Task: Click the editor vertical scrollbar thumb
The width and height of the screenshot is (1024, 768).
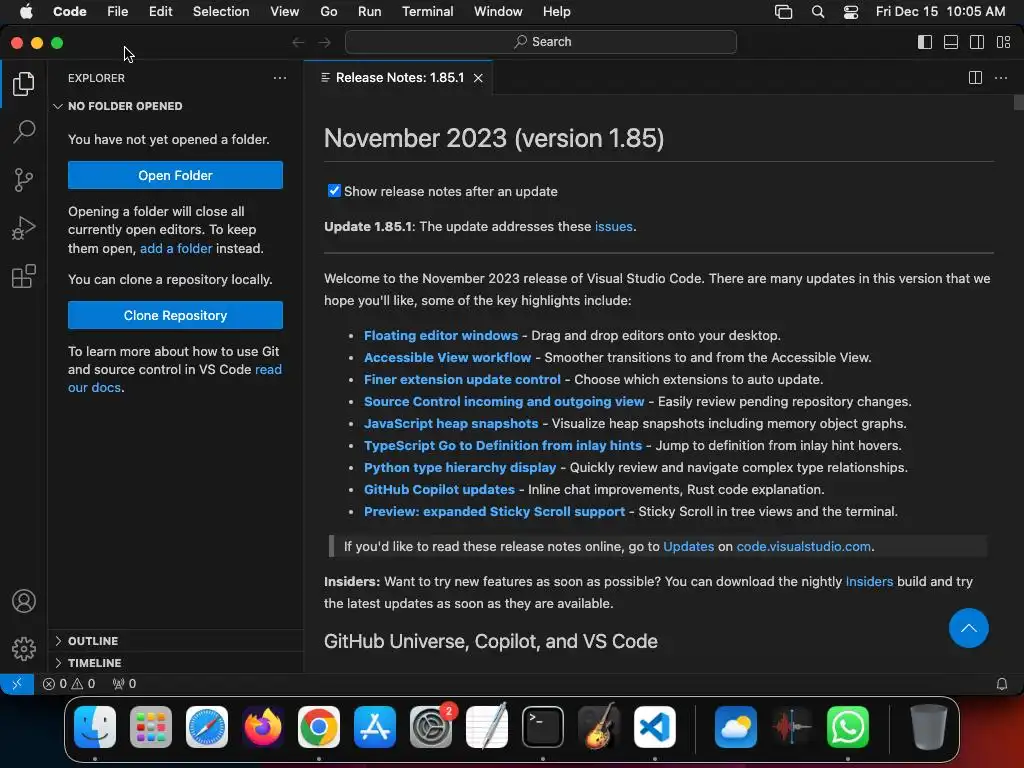Action: tap(1018, 103)
